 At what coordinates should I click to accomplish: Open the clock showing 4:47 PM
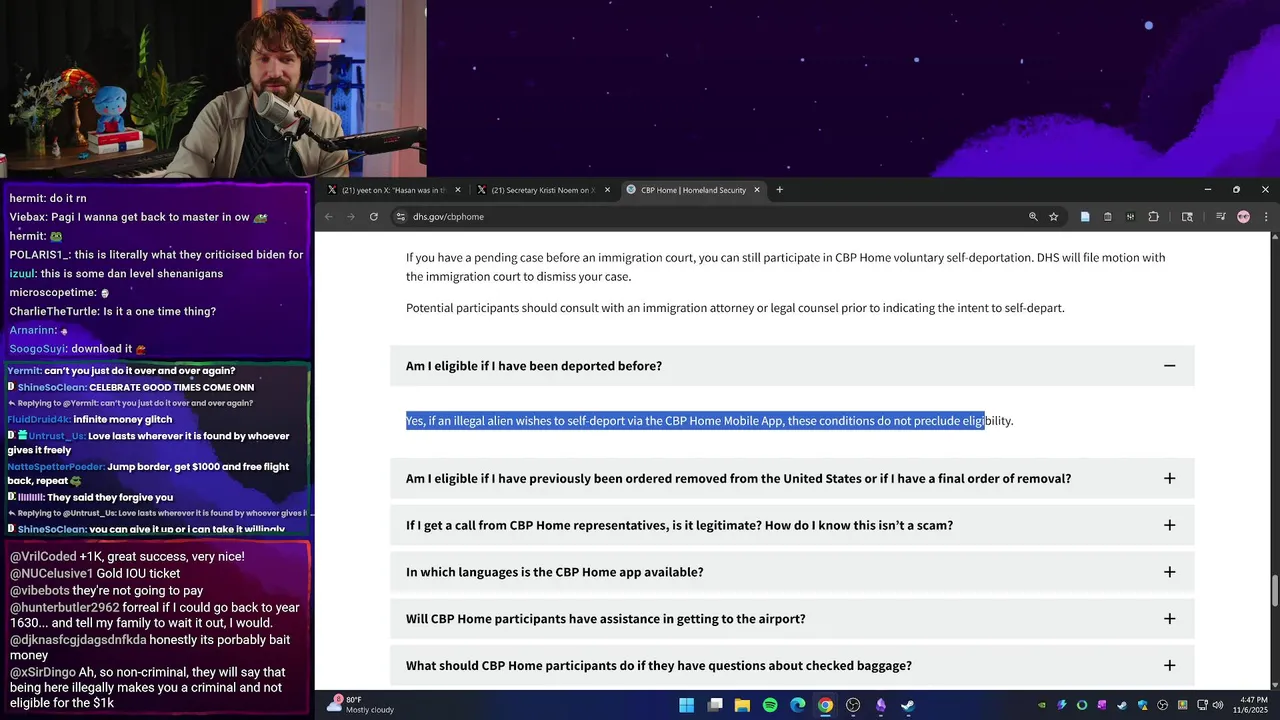coord(1253,705)
